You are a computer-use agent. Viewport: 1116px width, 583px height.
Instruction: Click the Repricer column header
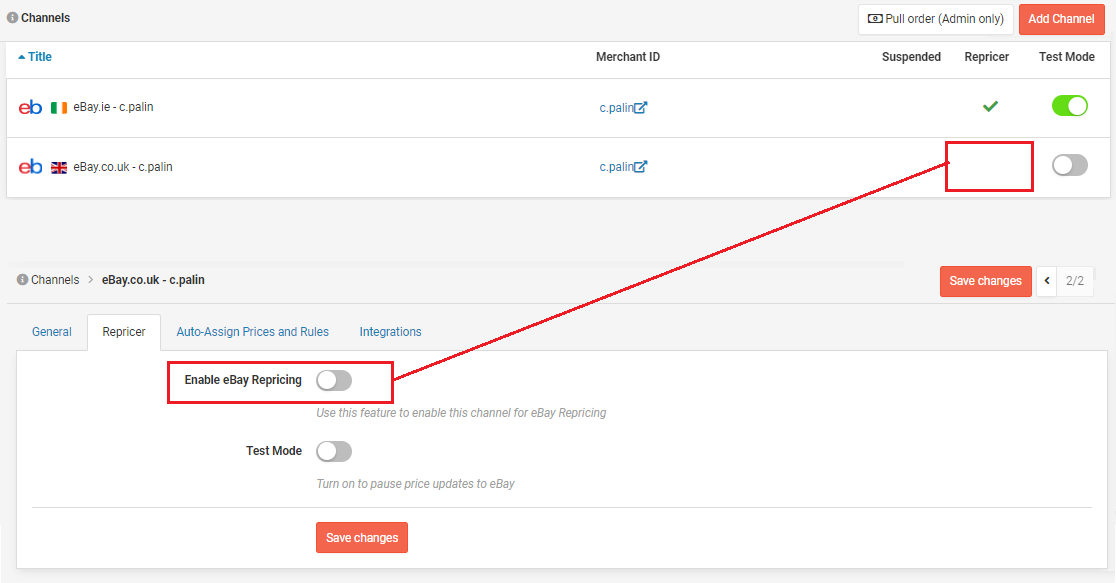tap(986, 57)
